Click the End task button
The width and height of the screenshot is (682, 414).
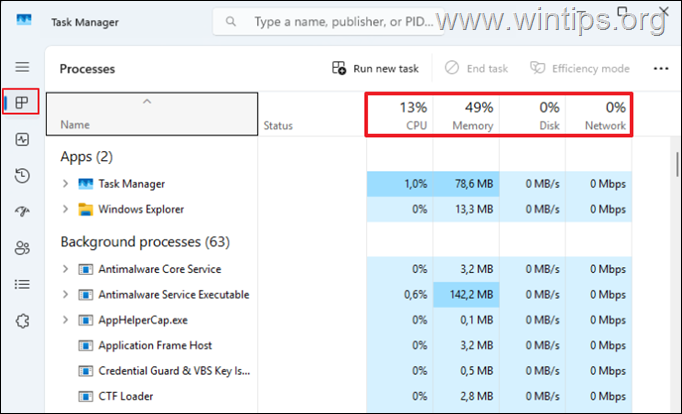click(x=476, y=68)
